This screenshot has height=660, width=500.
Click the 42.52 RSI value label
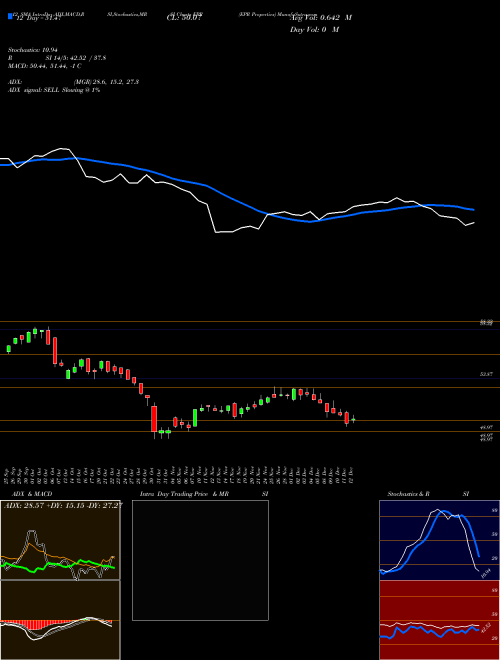point(486,628)
